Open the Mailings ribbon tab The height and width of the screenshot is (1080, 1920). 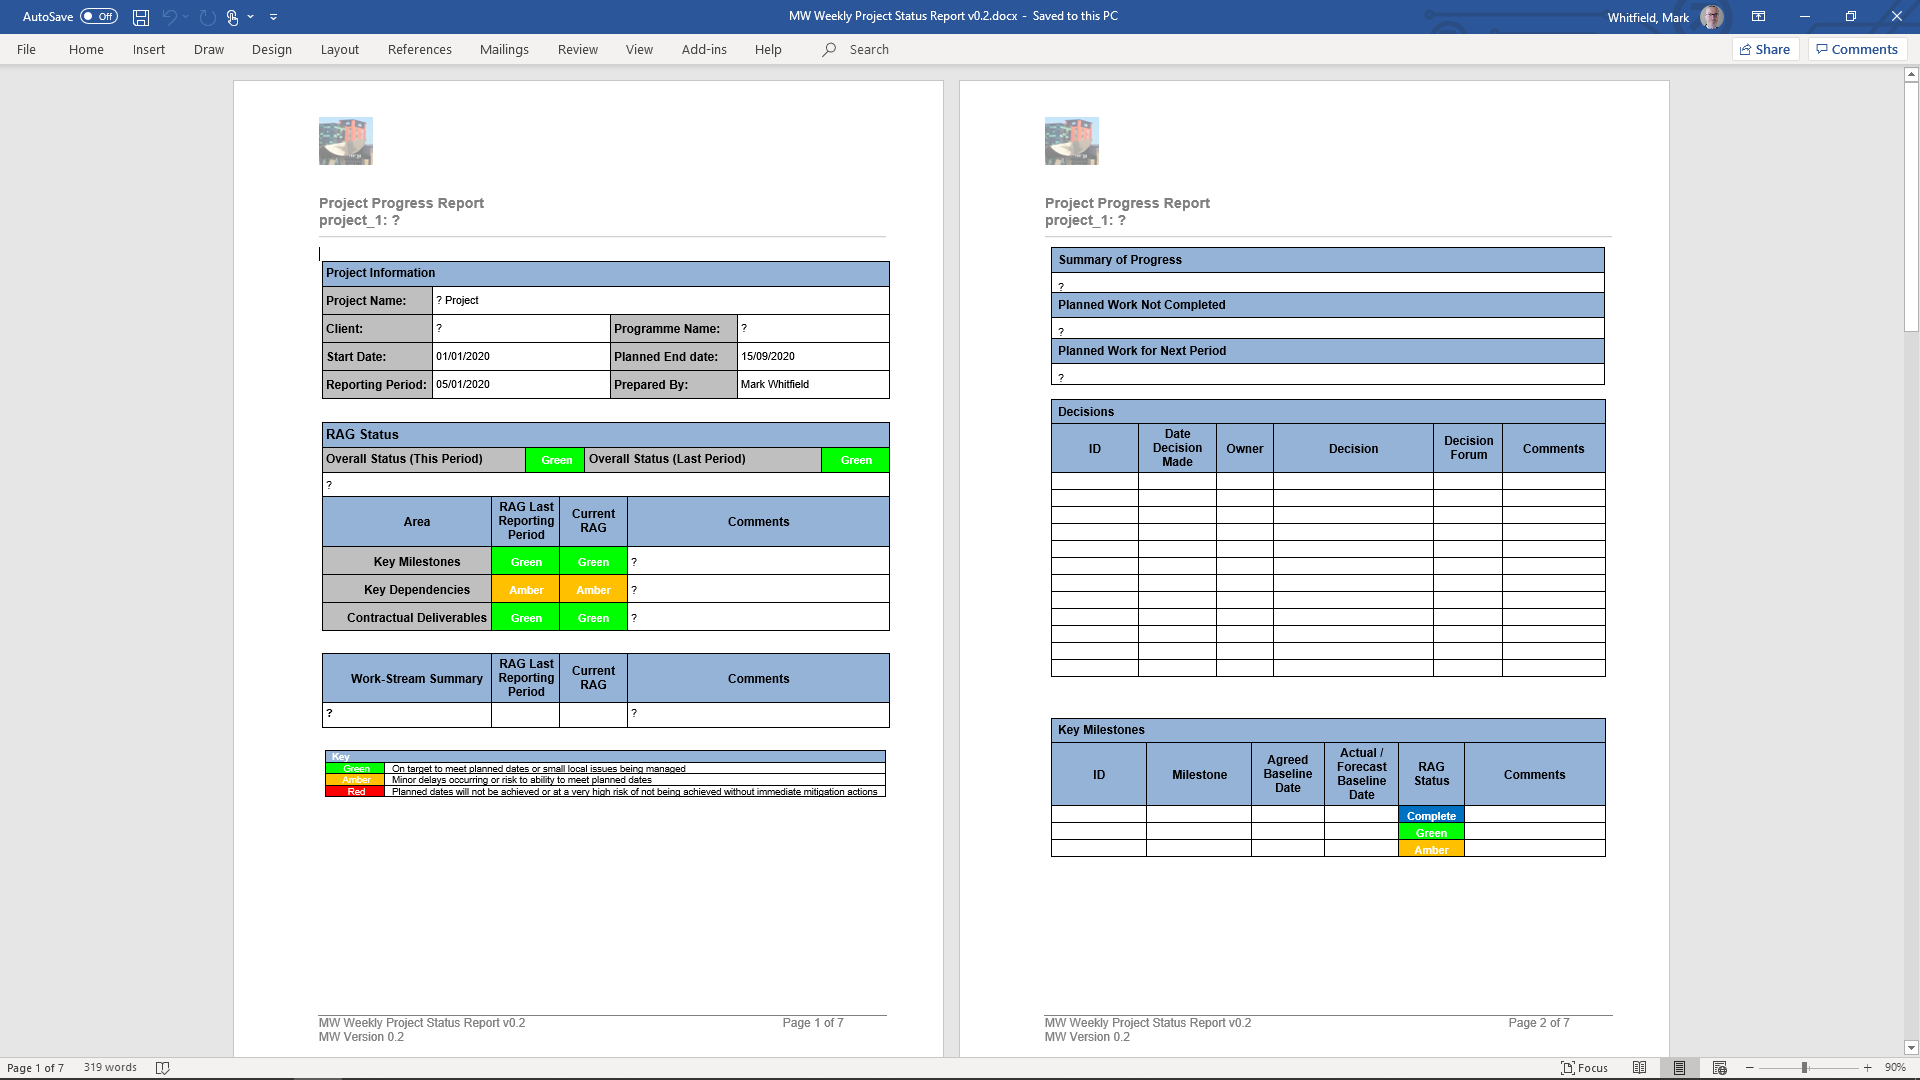click(x=504, y=49)
